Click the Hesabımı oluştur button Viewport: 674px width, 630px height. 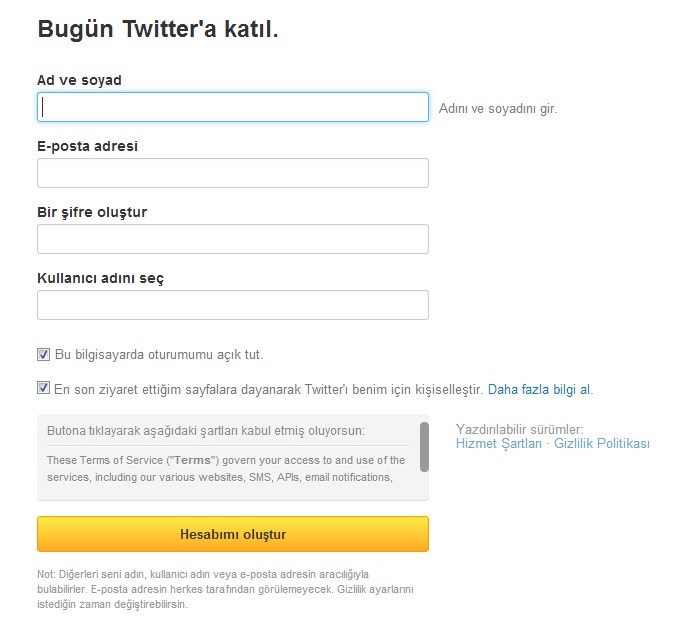tap(233, 534)
